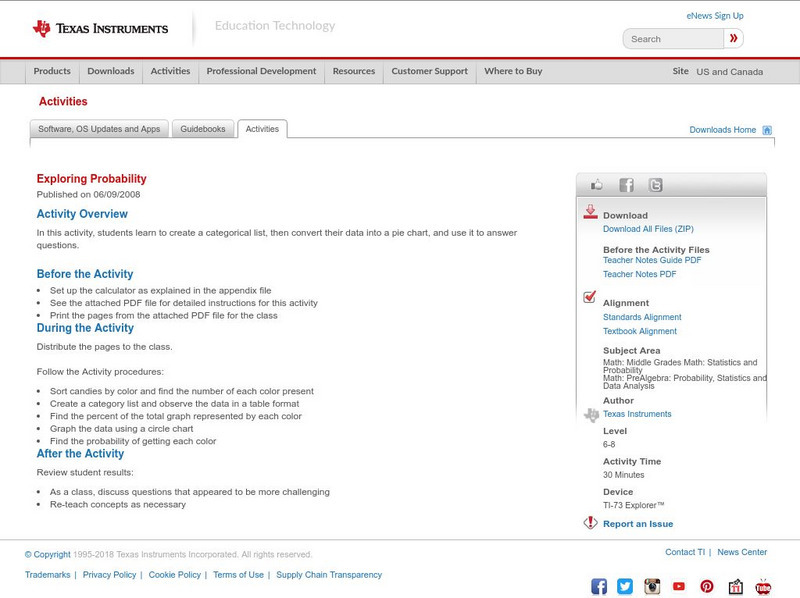Open Teacher Notes Guide PDF
Image resolution: width=800 pixels, height=598 pixels.
652,260
